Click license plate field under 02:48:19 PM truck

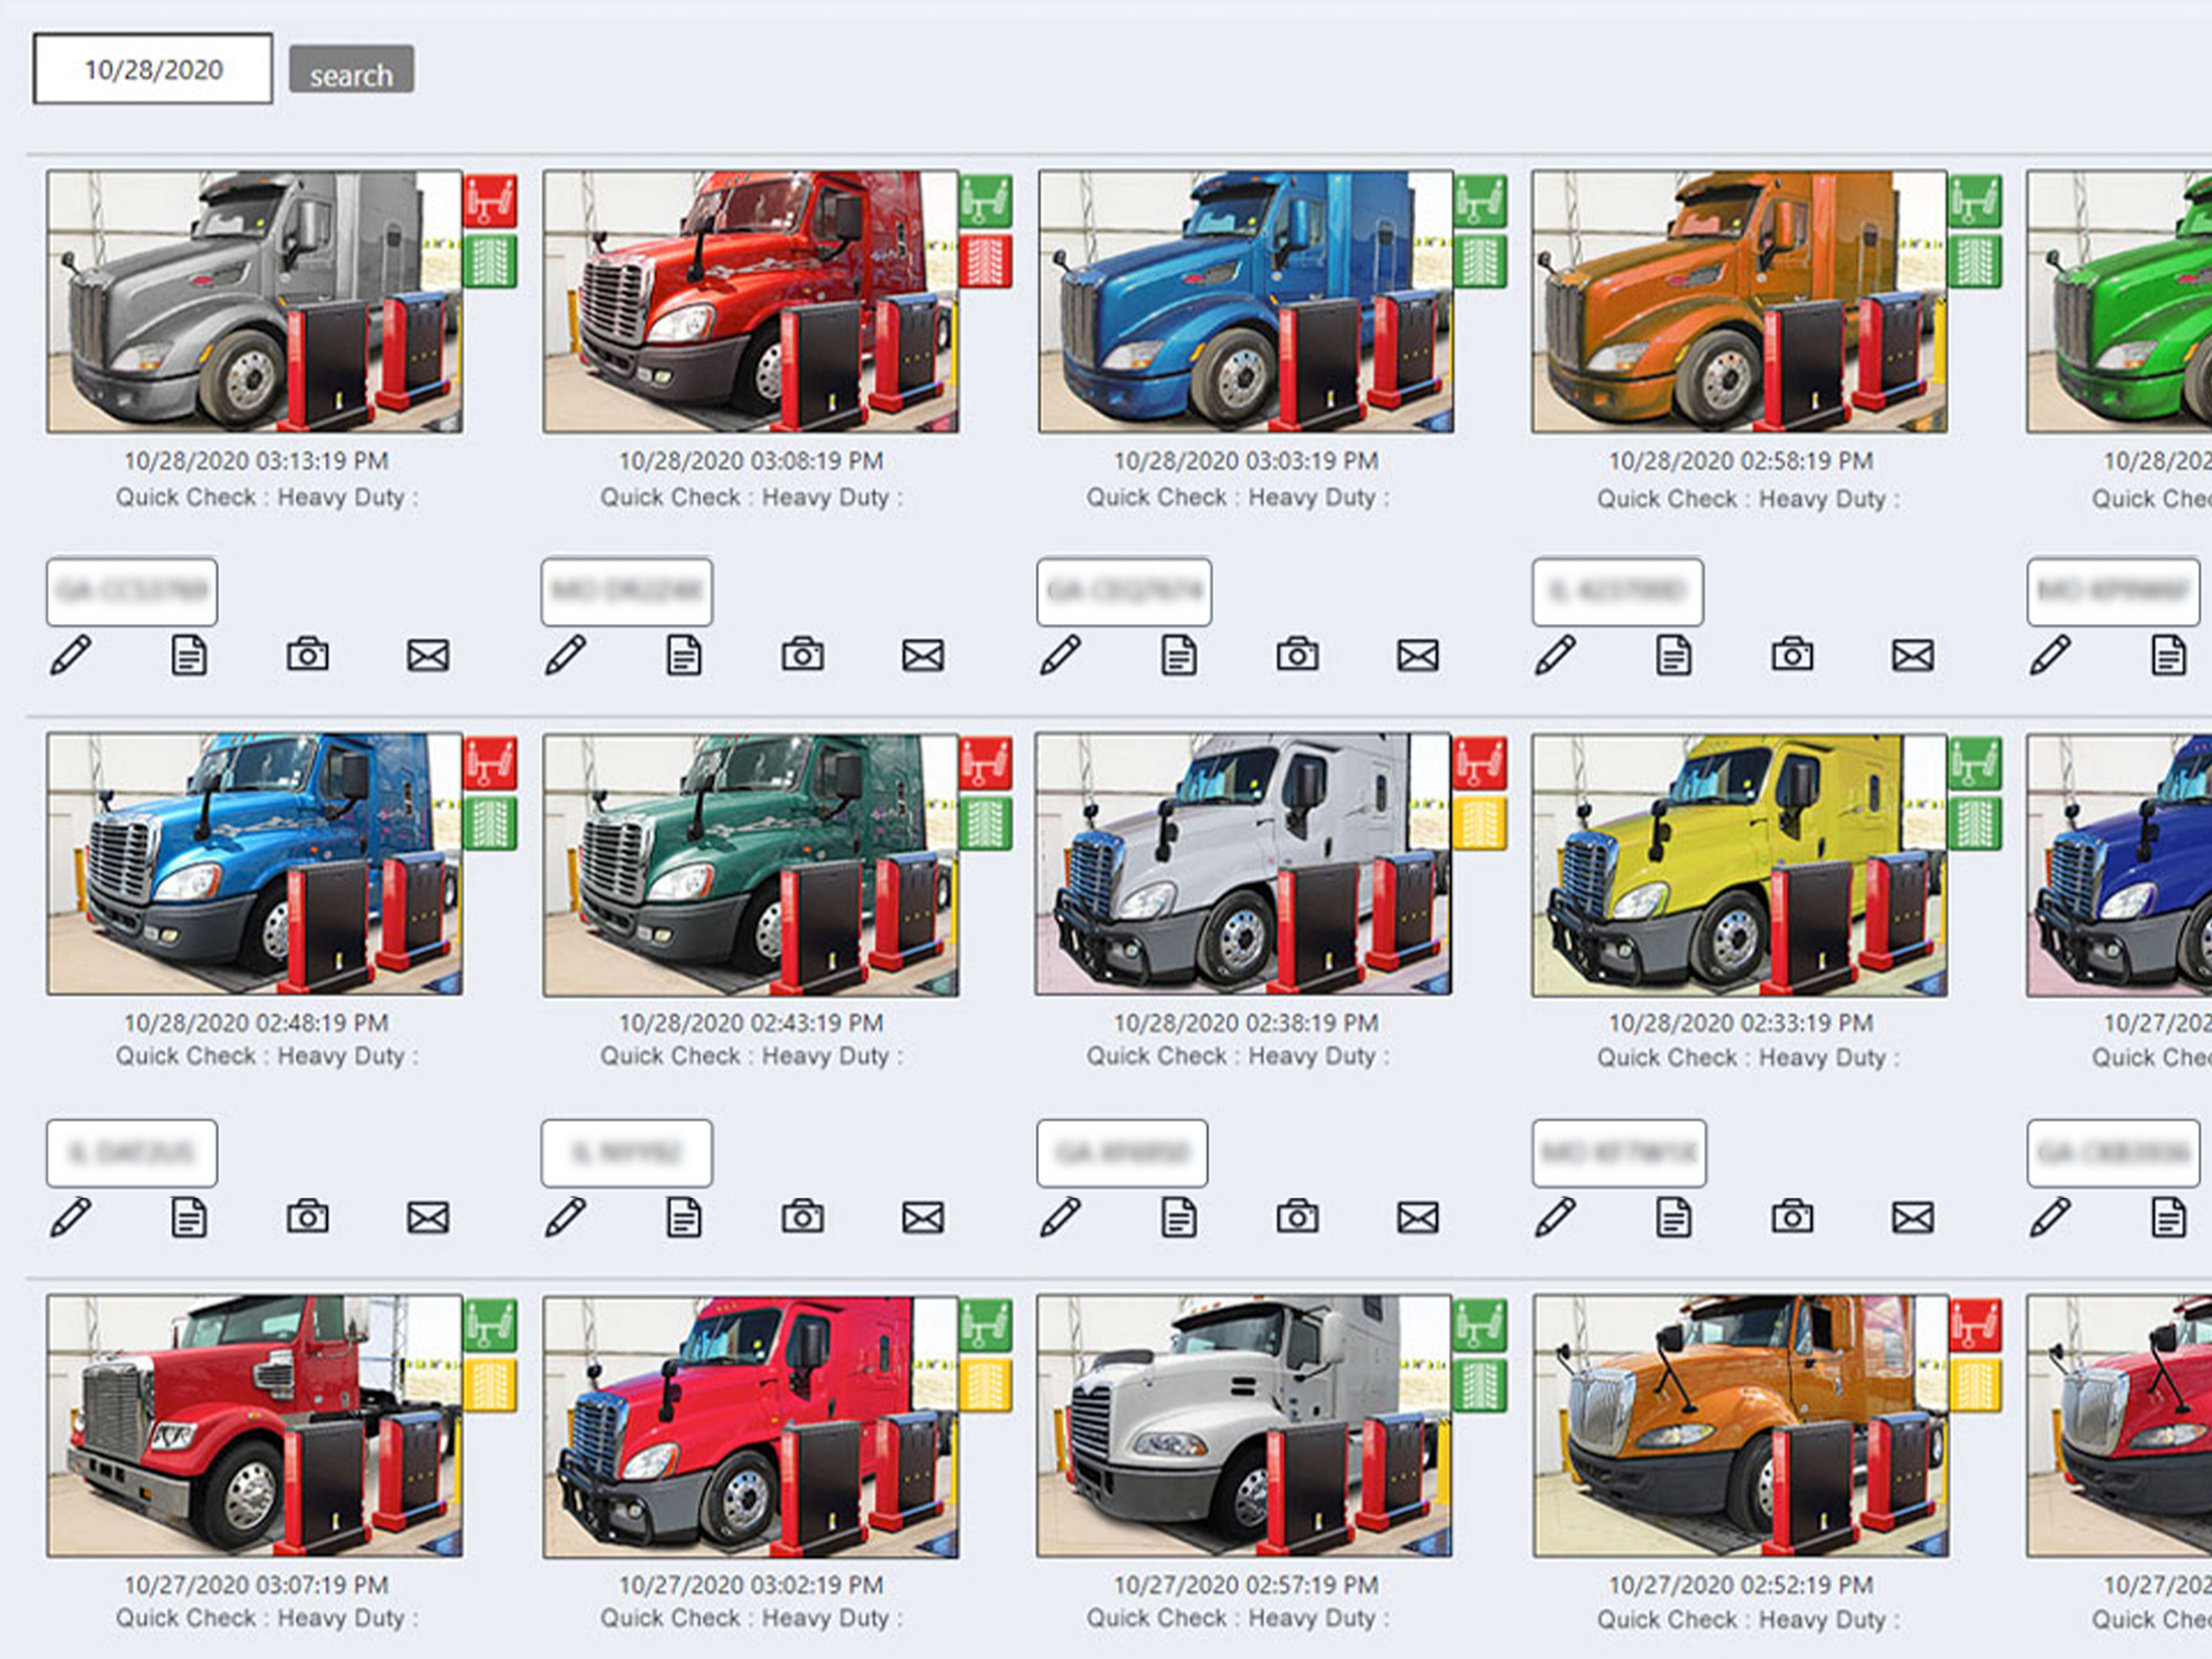132,1153
